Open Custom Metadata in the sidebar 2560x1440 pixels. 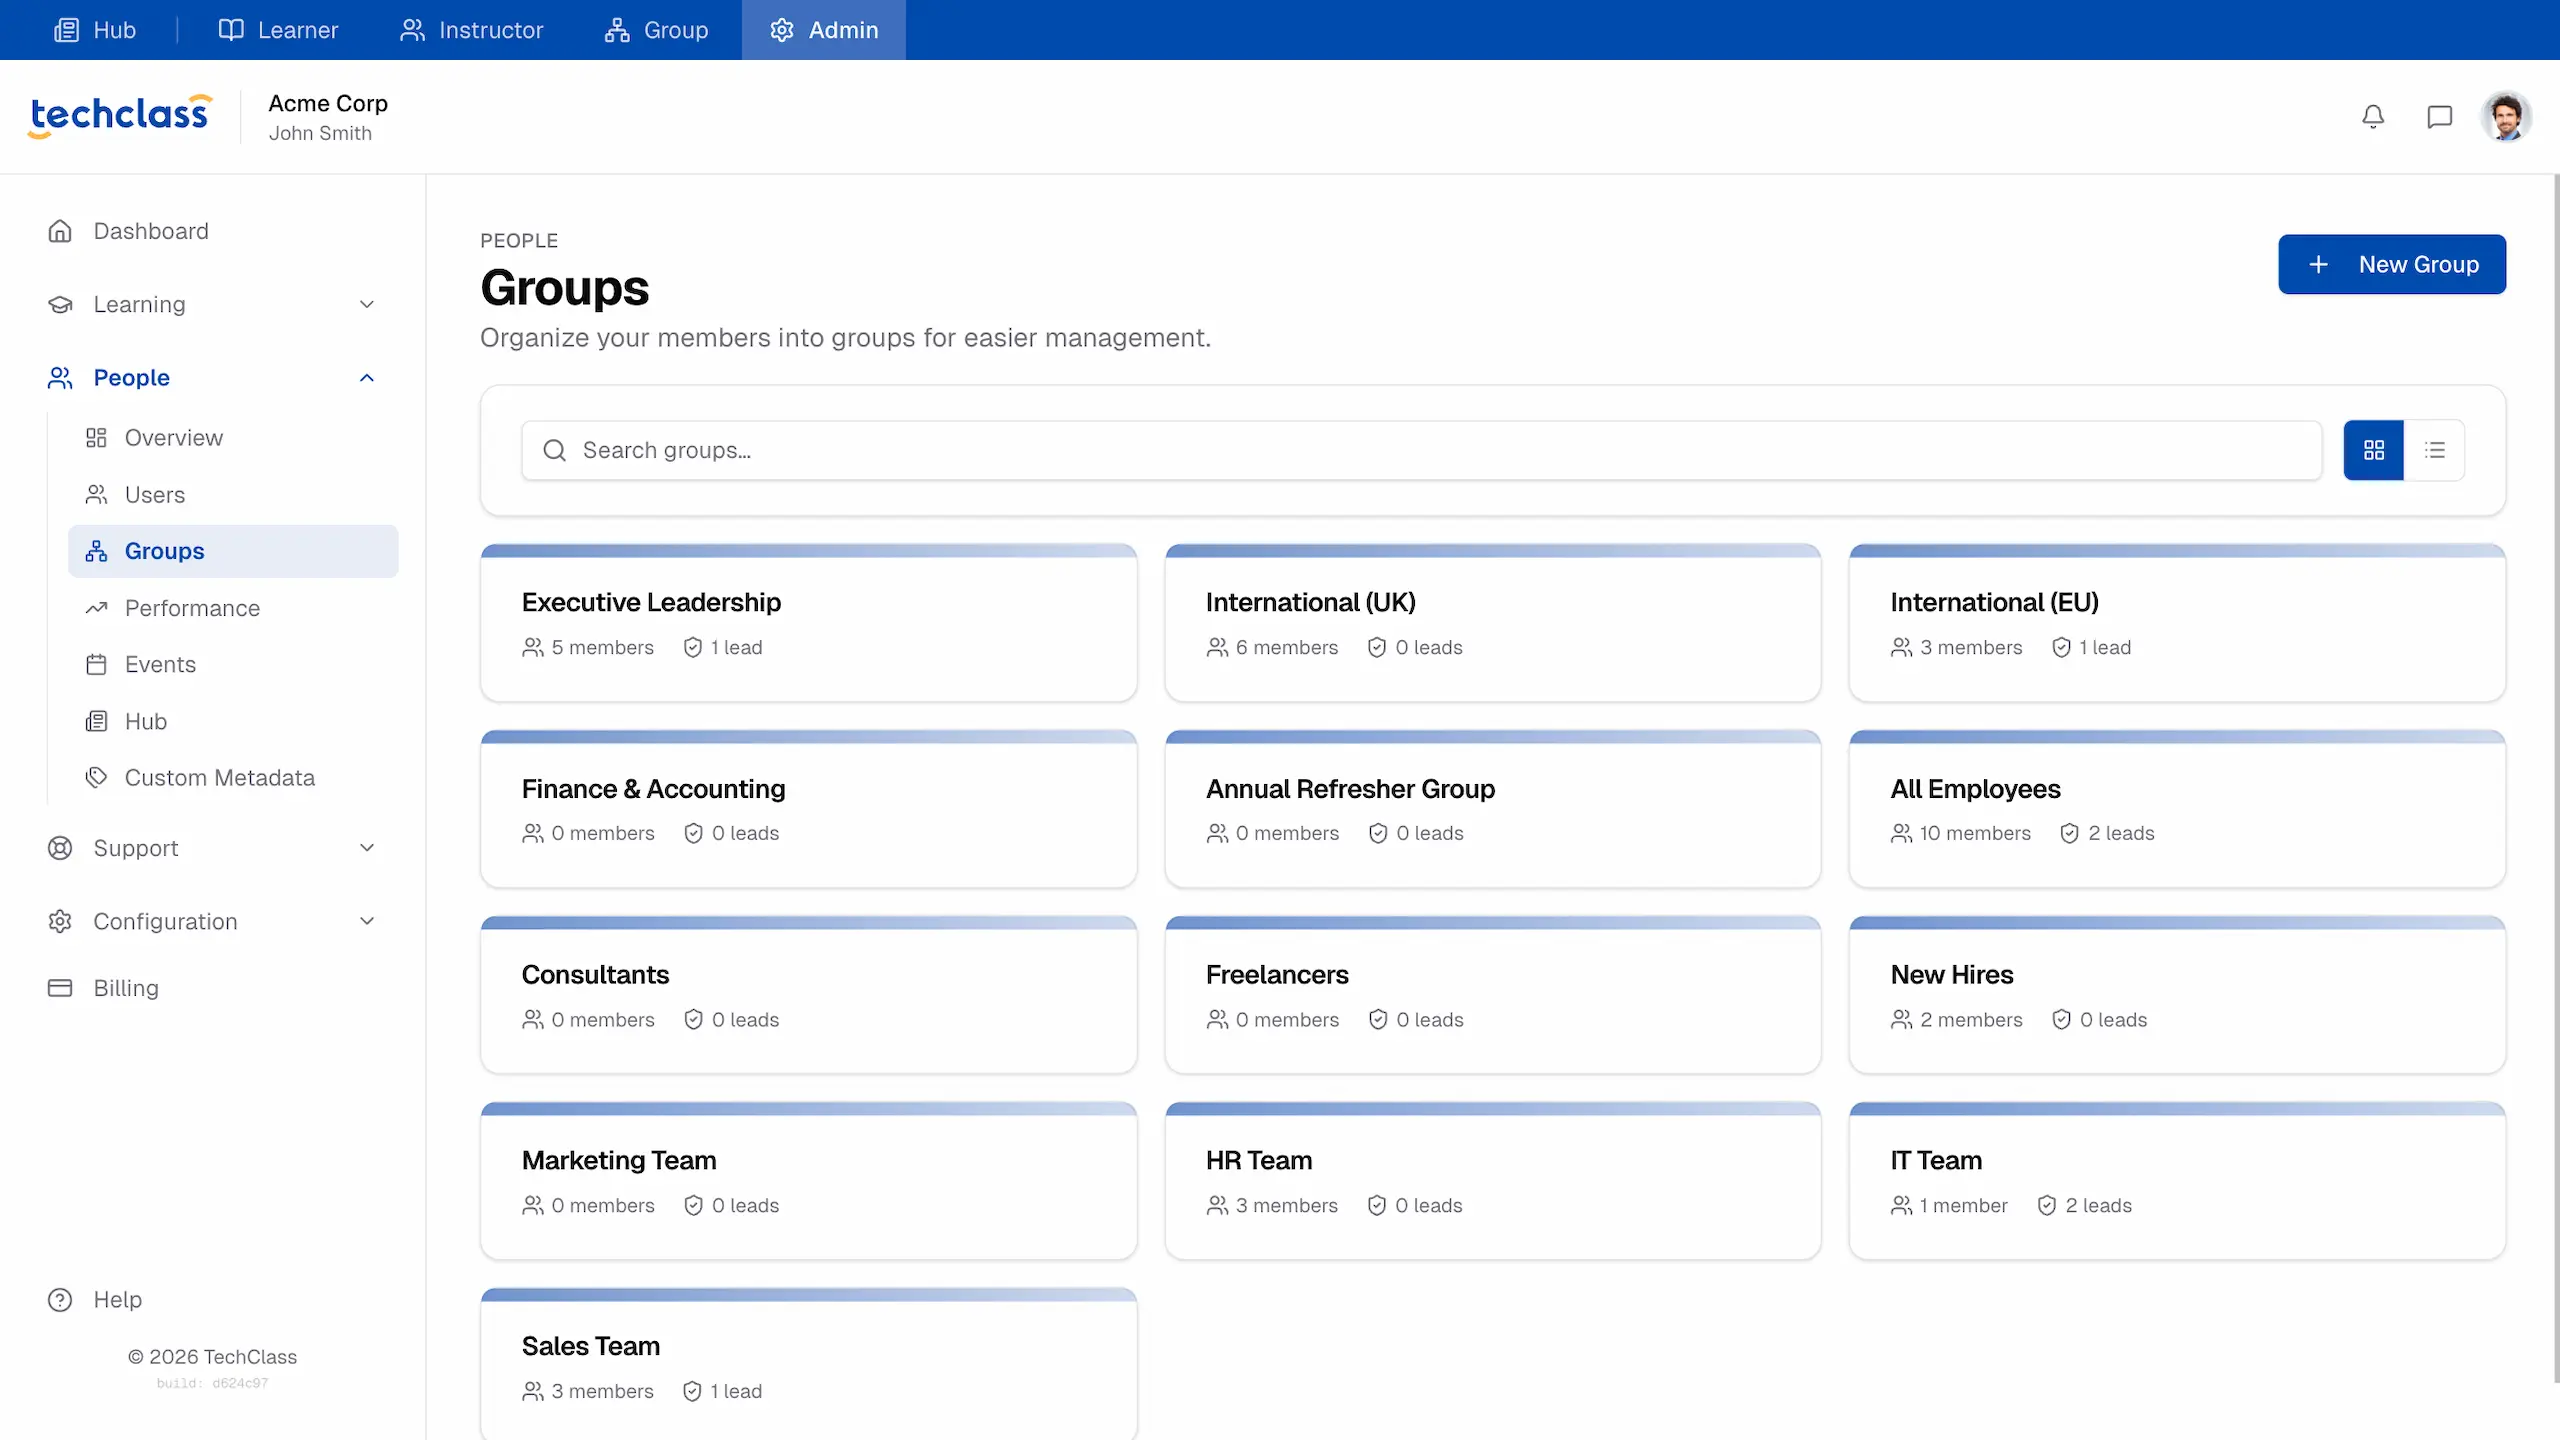pos(219,778)
